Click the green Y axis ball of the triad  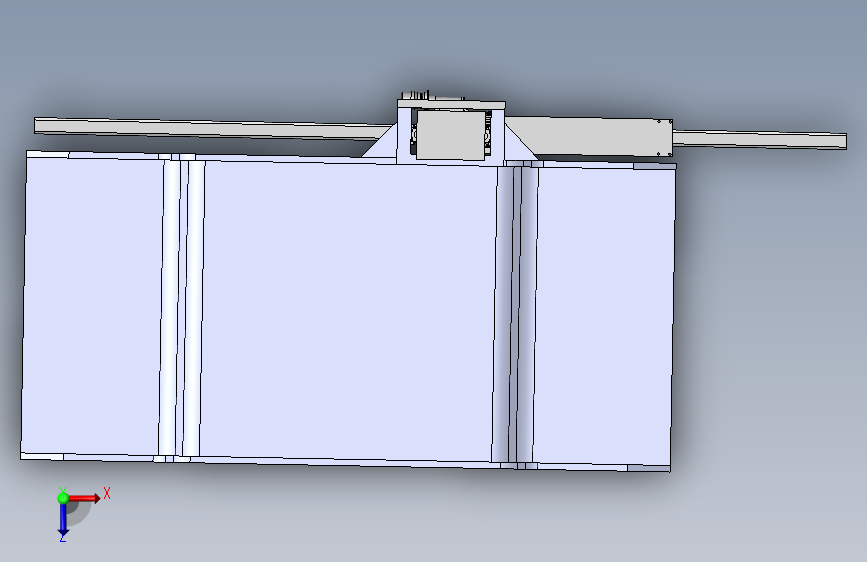[x=63, y=498]
